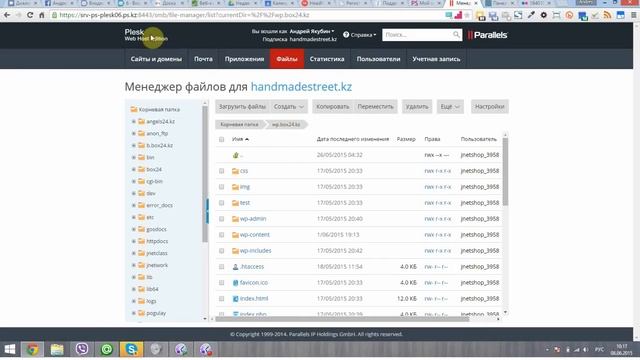Open the Сайты и домены tab
Screen dimensions: 640x360
click(156, 59)
